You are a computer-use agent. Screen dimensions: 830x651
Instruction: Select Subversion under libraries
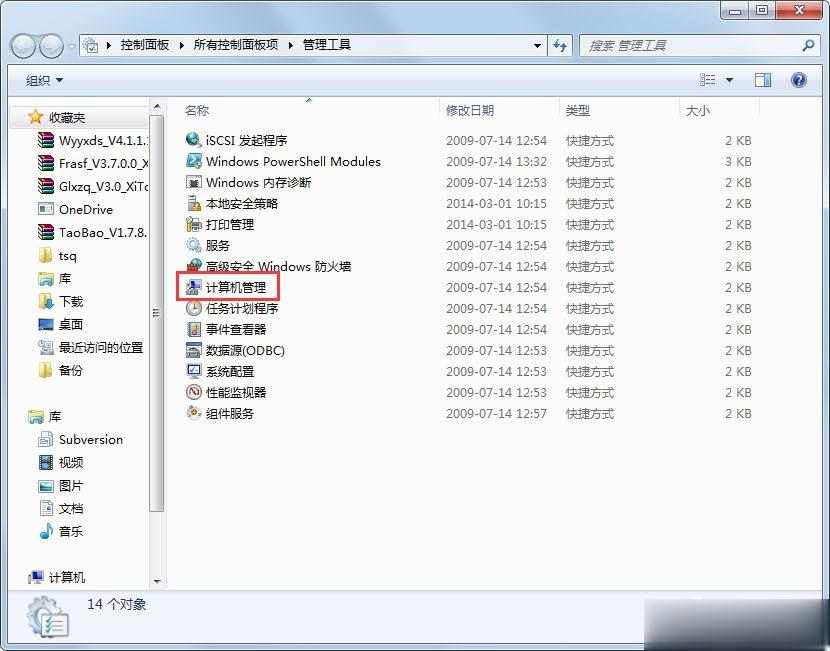[x=80, y=439]
